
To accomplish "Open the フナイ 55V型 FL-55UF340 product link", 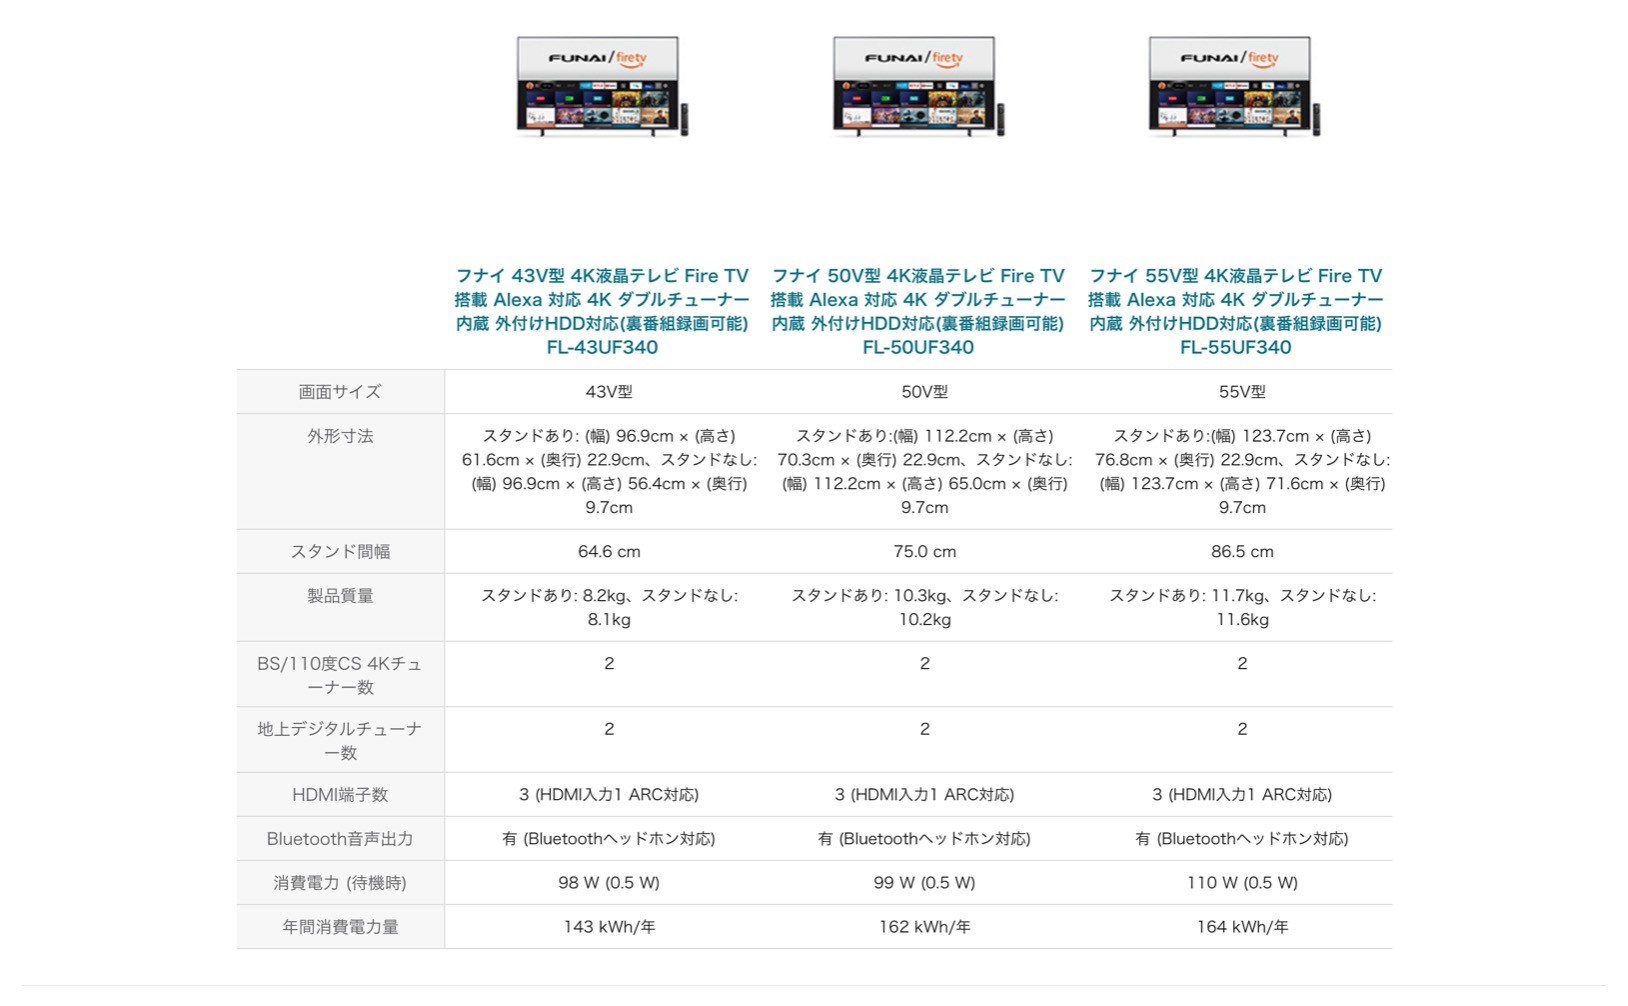I will [x=1235, y=311].
